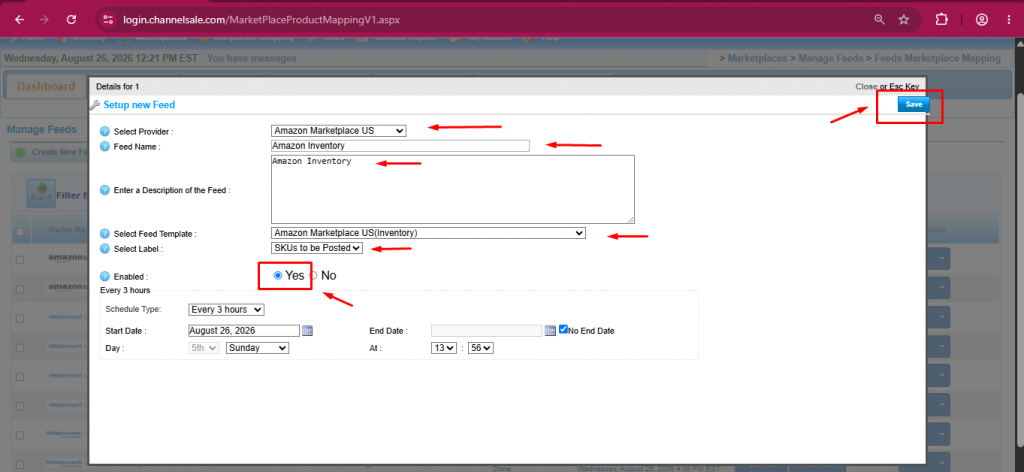Click help icon beside Feed Name
Image resolution: width=1024 pixels, height=472 pixels.
104,146
